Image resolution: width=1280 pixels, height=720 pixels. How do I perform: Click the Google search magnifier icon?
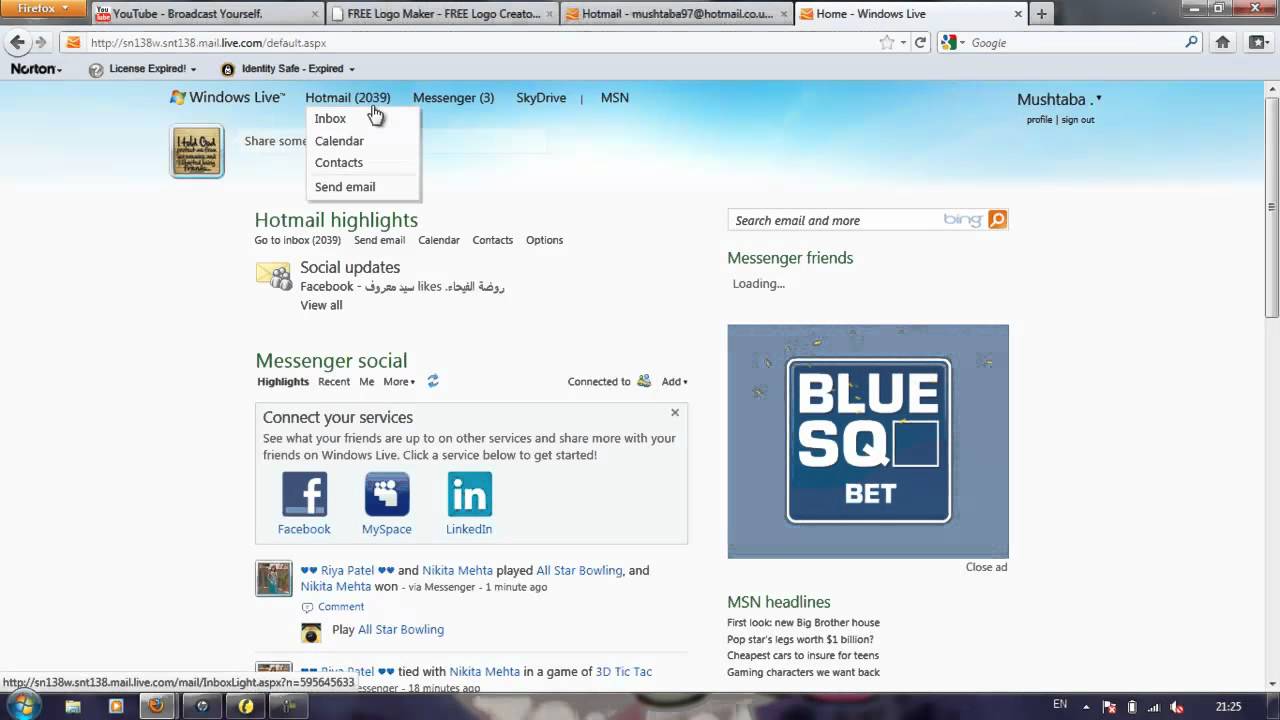[1191, 42]
